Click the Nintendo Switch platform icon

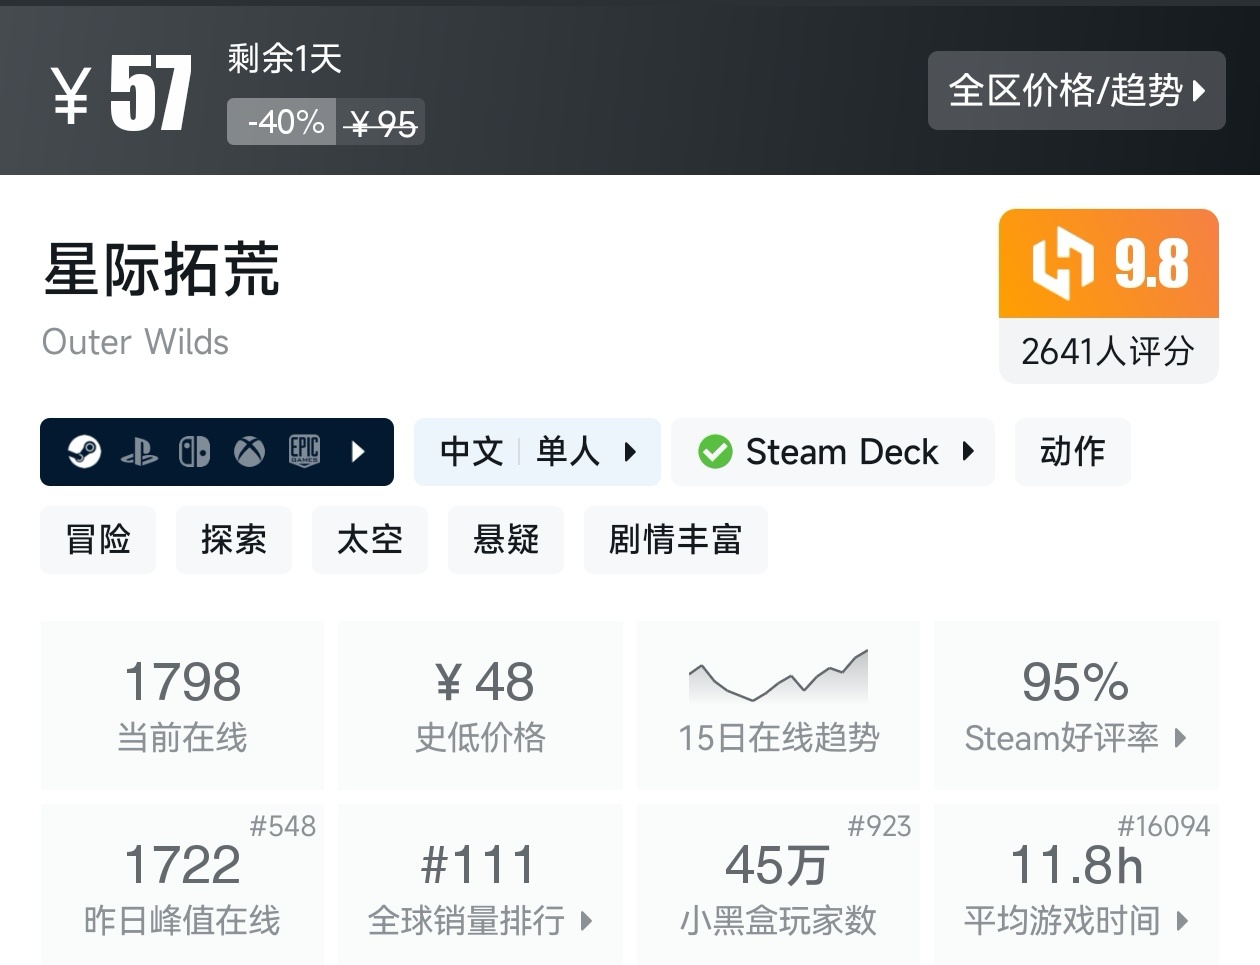click(x=194, y=452)
